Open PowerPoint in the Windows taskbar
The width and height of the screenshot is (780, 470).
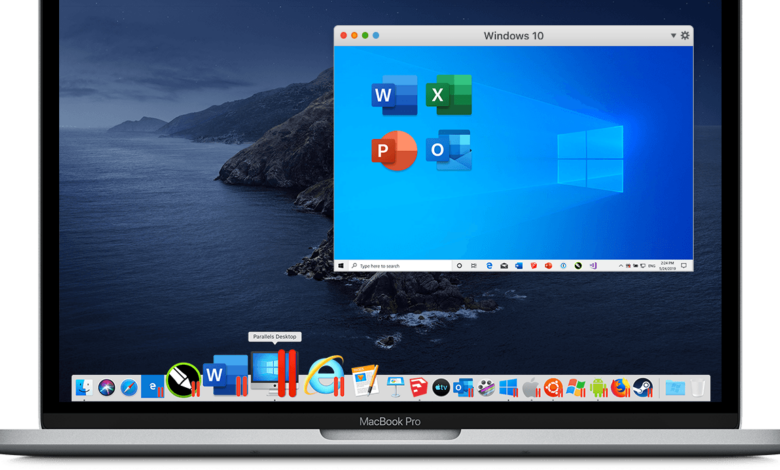[548, 266]
